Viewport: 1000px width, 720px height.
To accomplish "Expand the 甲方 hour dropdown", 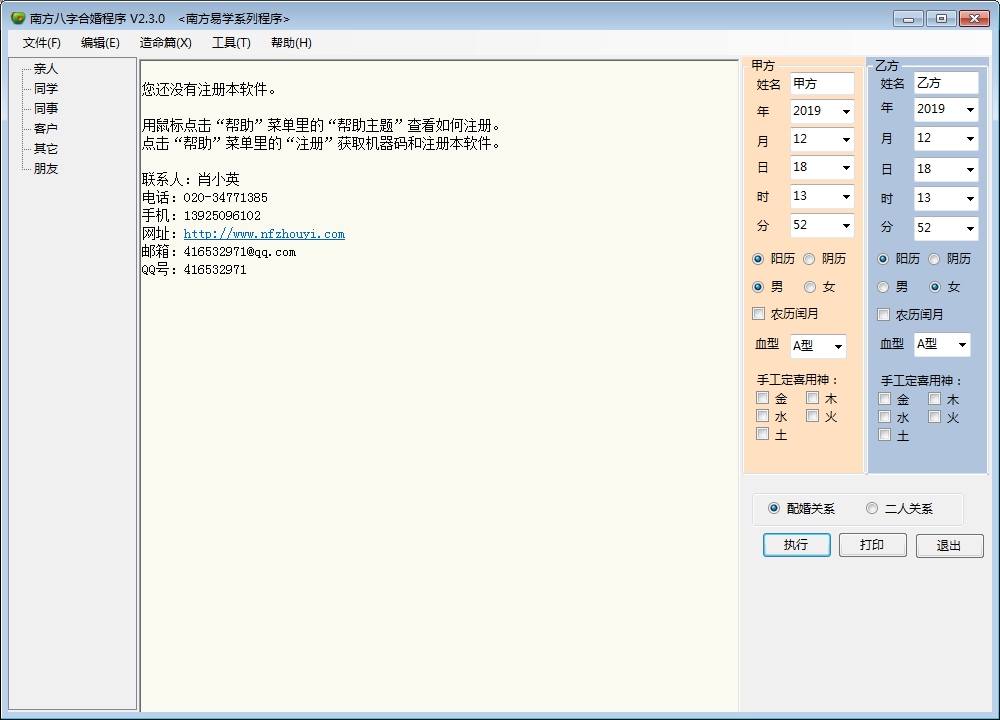I will point(846,196).
